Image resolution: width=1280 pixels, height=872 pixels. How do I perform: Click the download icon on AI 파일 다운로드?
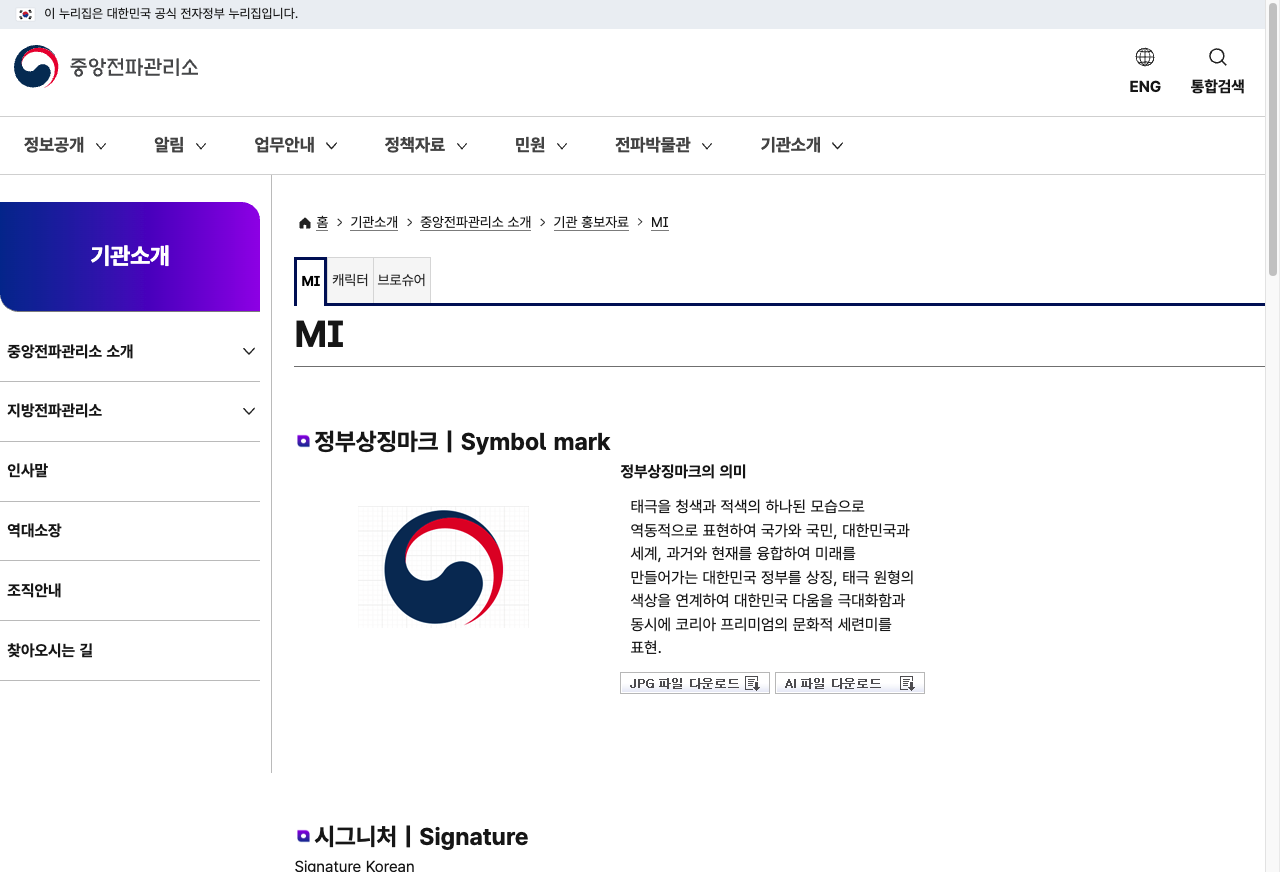click(x=908, y=684)
